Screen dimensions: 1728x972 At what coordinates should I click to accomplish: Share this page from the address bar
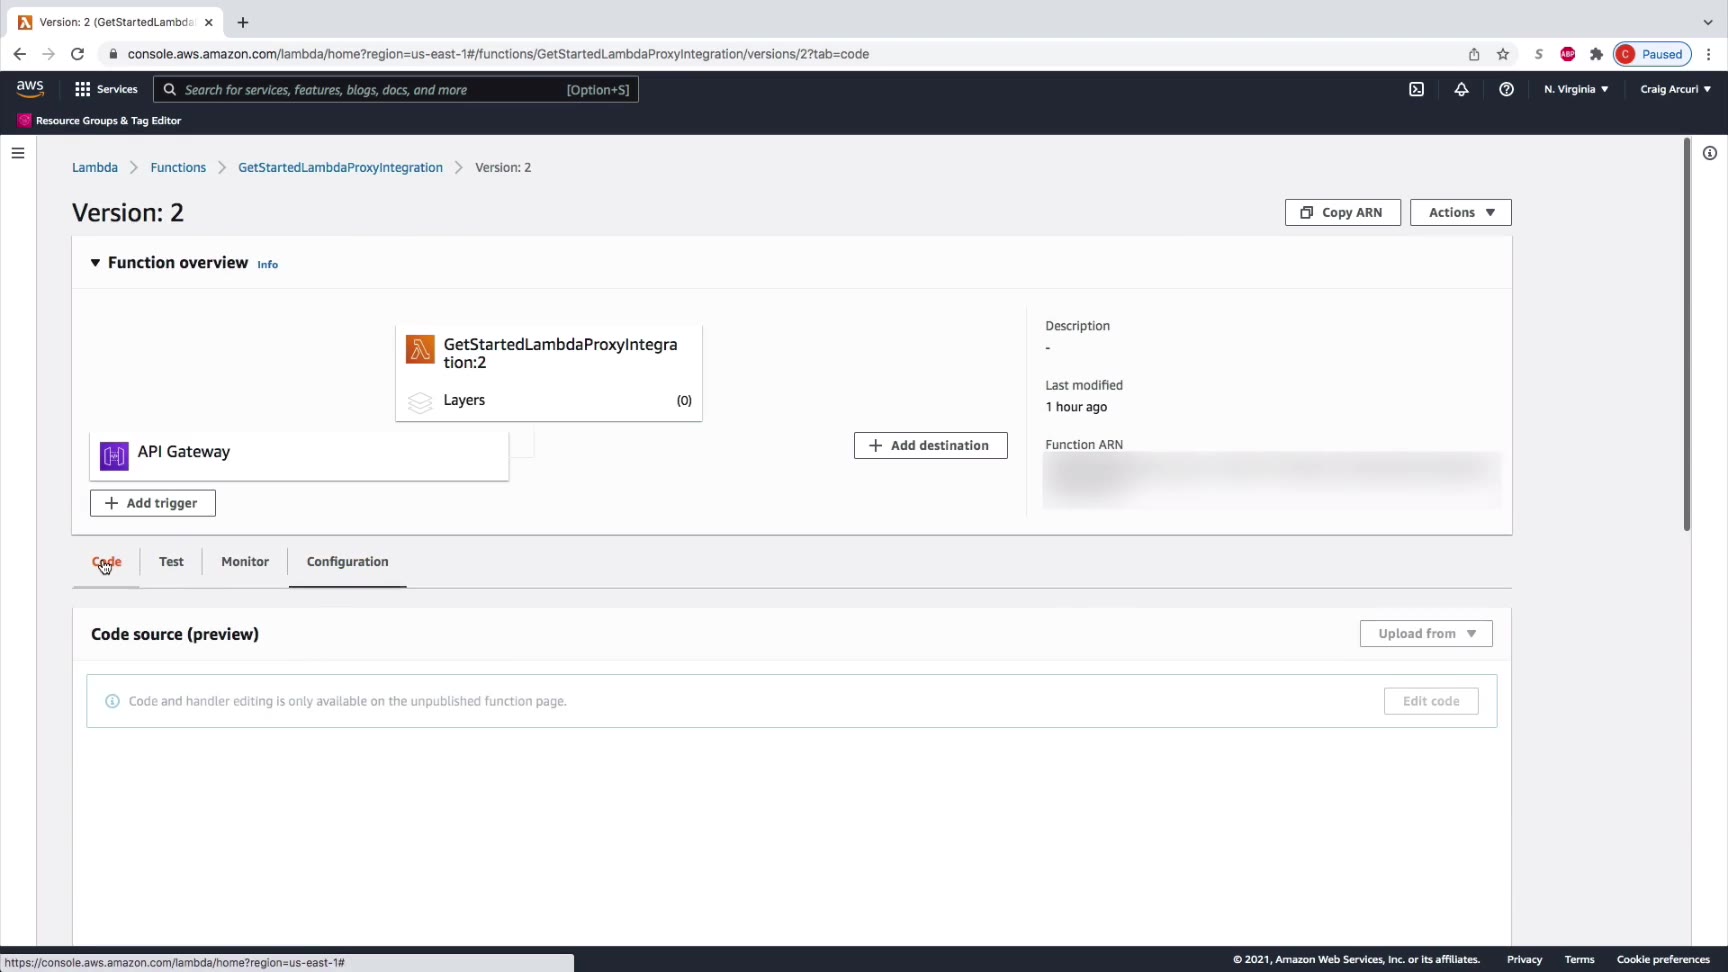[1474, 54]
